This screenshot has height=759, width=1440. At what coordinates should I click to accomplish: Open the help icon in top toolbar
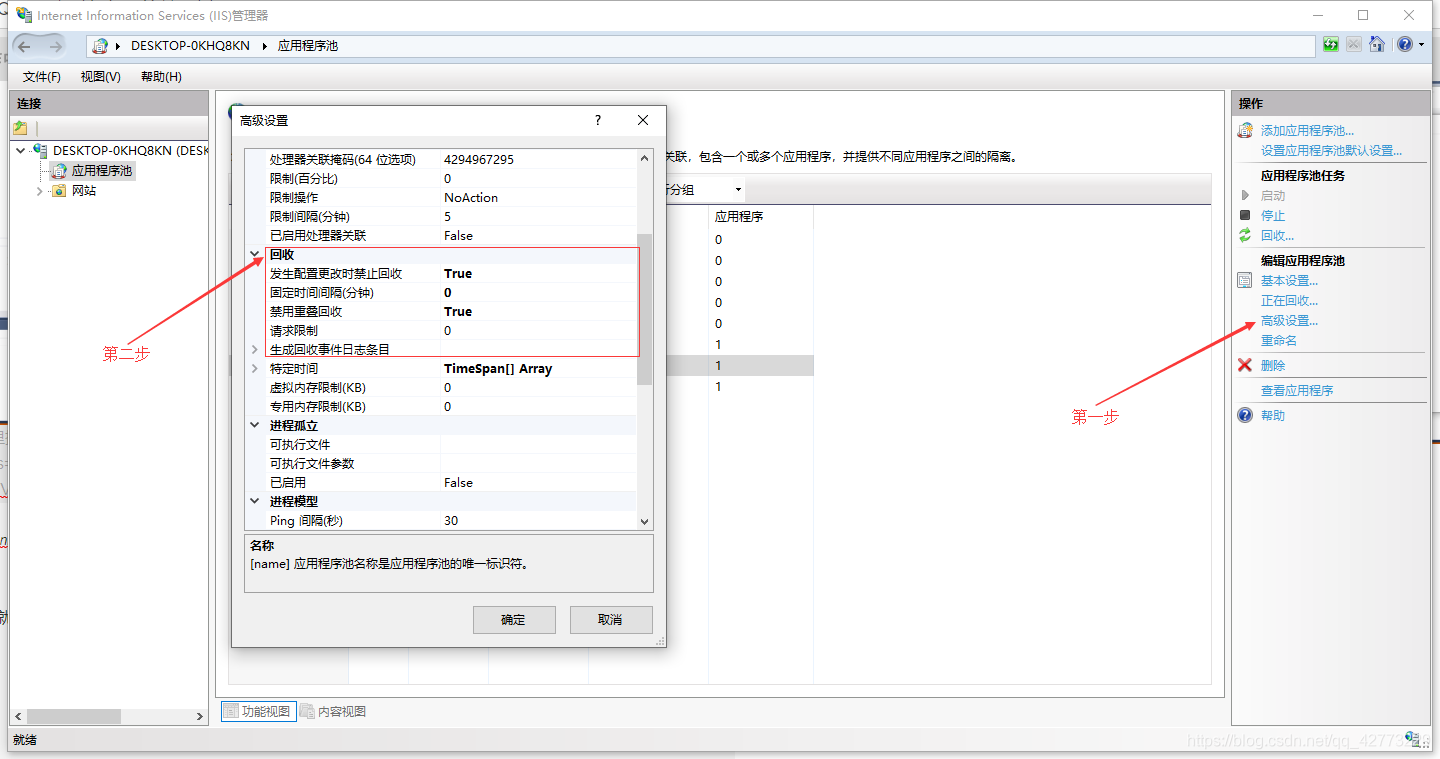[x=1405, y=44]
